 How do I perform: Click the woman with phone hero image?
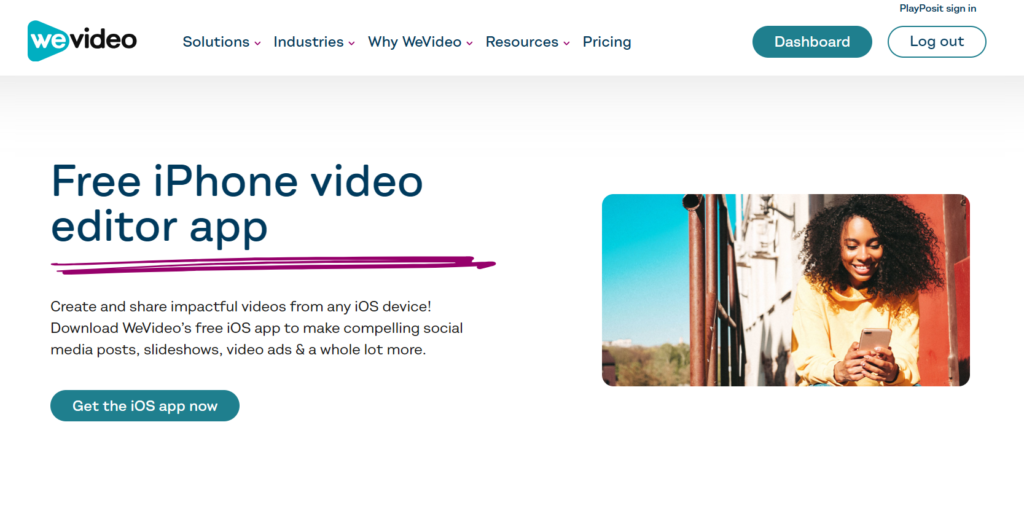coord(786,290)
